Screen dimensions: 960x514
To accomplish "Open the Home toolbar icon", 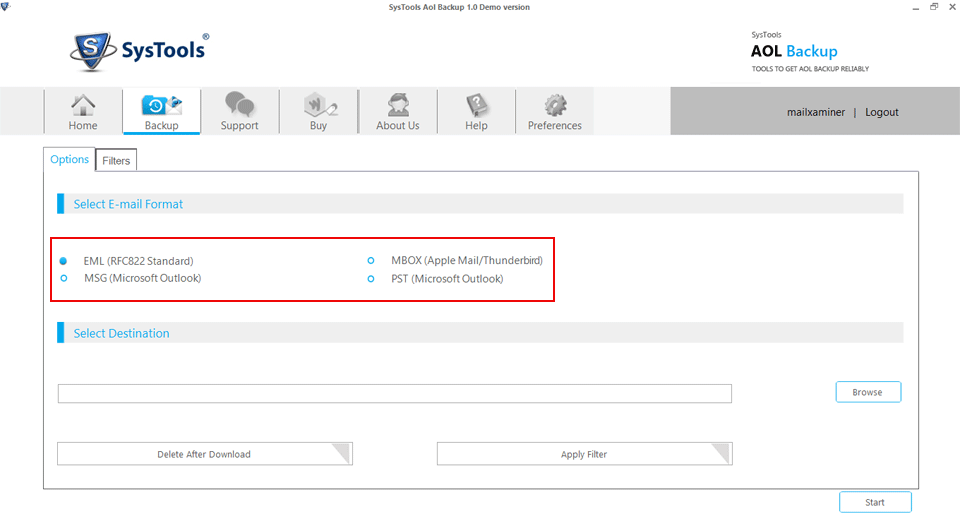I will [x=83, y=112].
